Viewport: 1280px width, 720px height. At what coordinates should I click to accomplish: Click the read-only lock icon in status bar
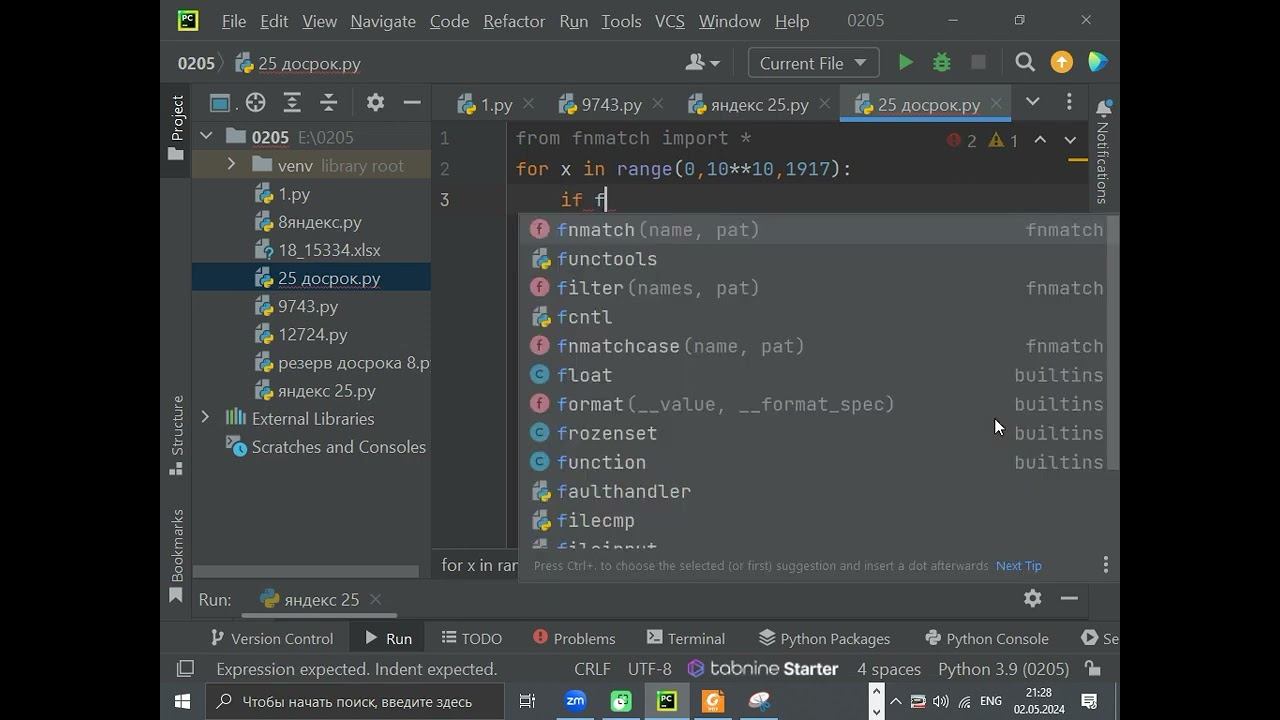(x=1093, y=669)
